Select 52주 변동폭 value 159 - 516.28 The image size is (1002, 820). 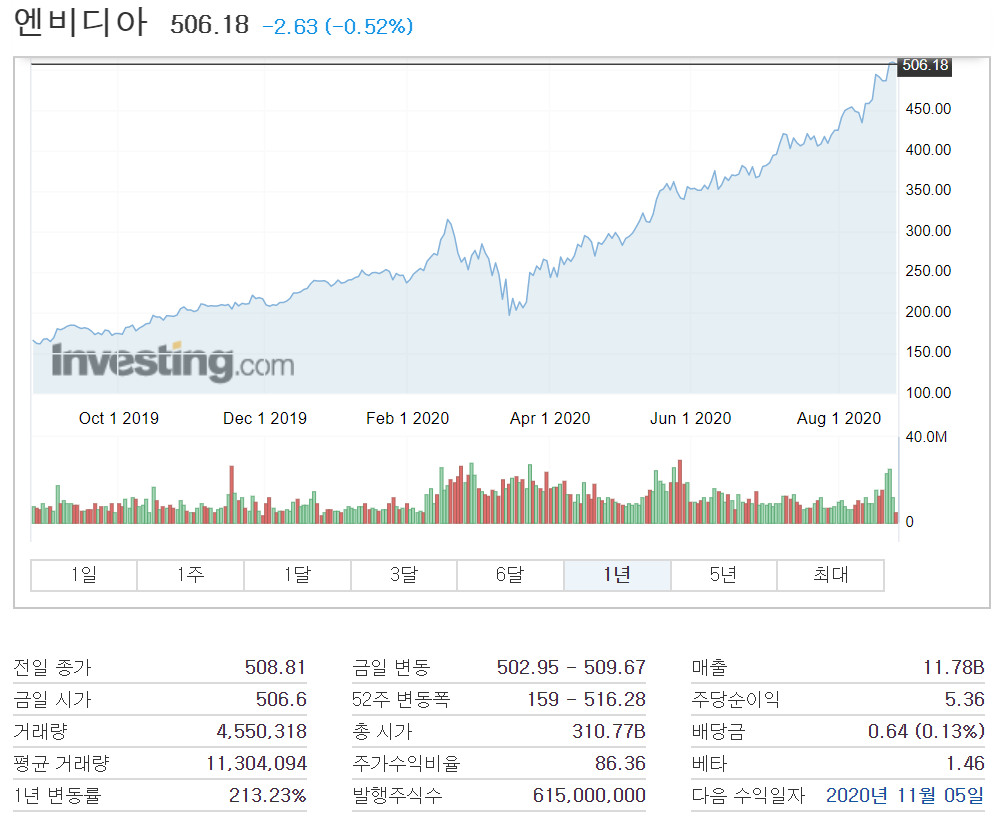[x=587, y=699]
